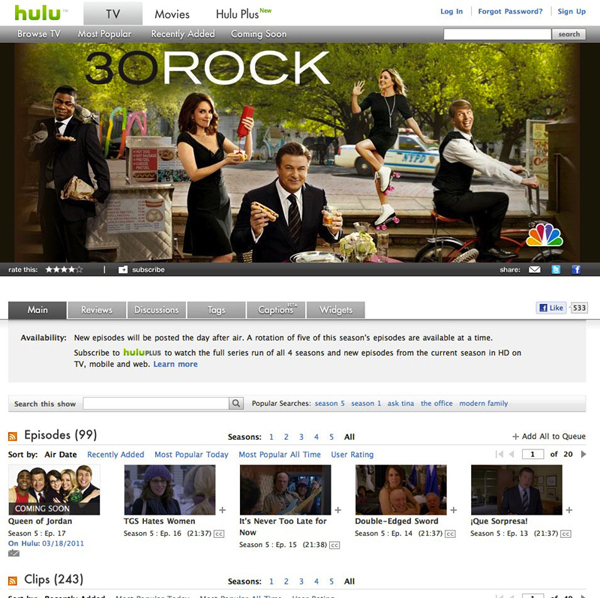The height and width of the screenshot is (598, 600).
Task: Rate the show with the star rating
Action: tap(64, 270)
